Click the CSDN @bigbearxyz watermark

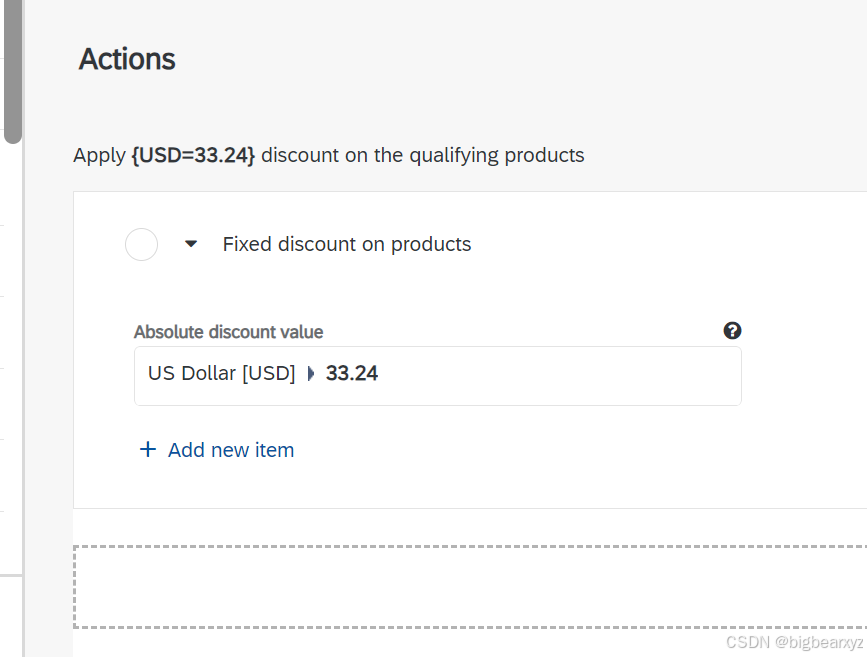[794, 642]
